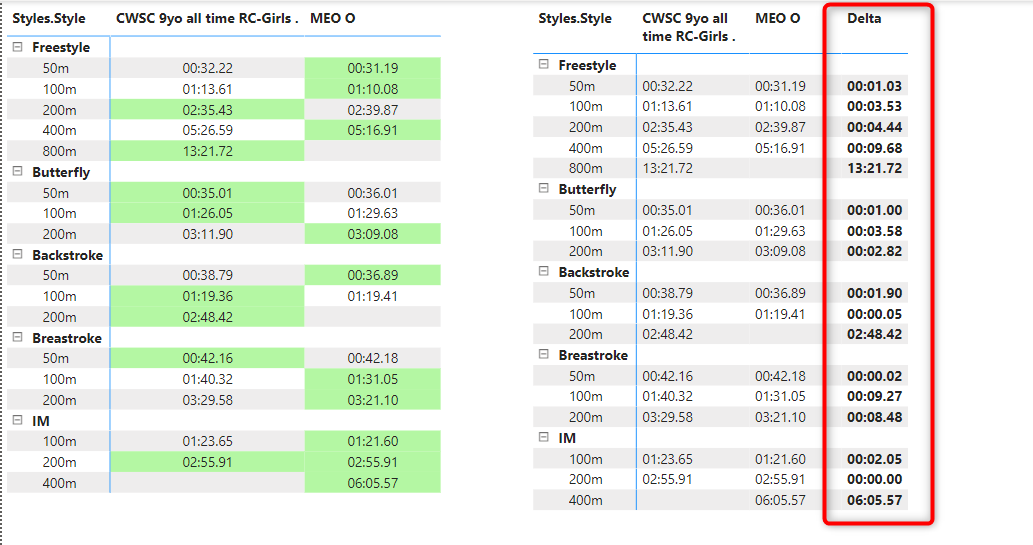1033x545 pixels.
Task: Select right table cell 03:21.10
Action: coord(780,417)
